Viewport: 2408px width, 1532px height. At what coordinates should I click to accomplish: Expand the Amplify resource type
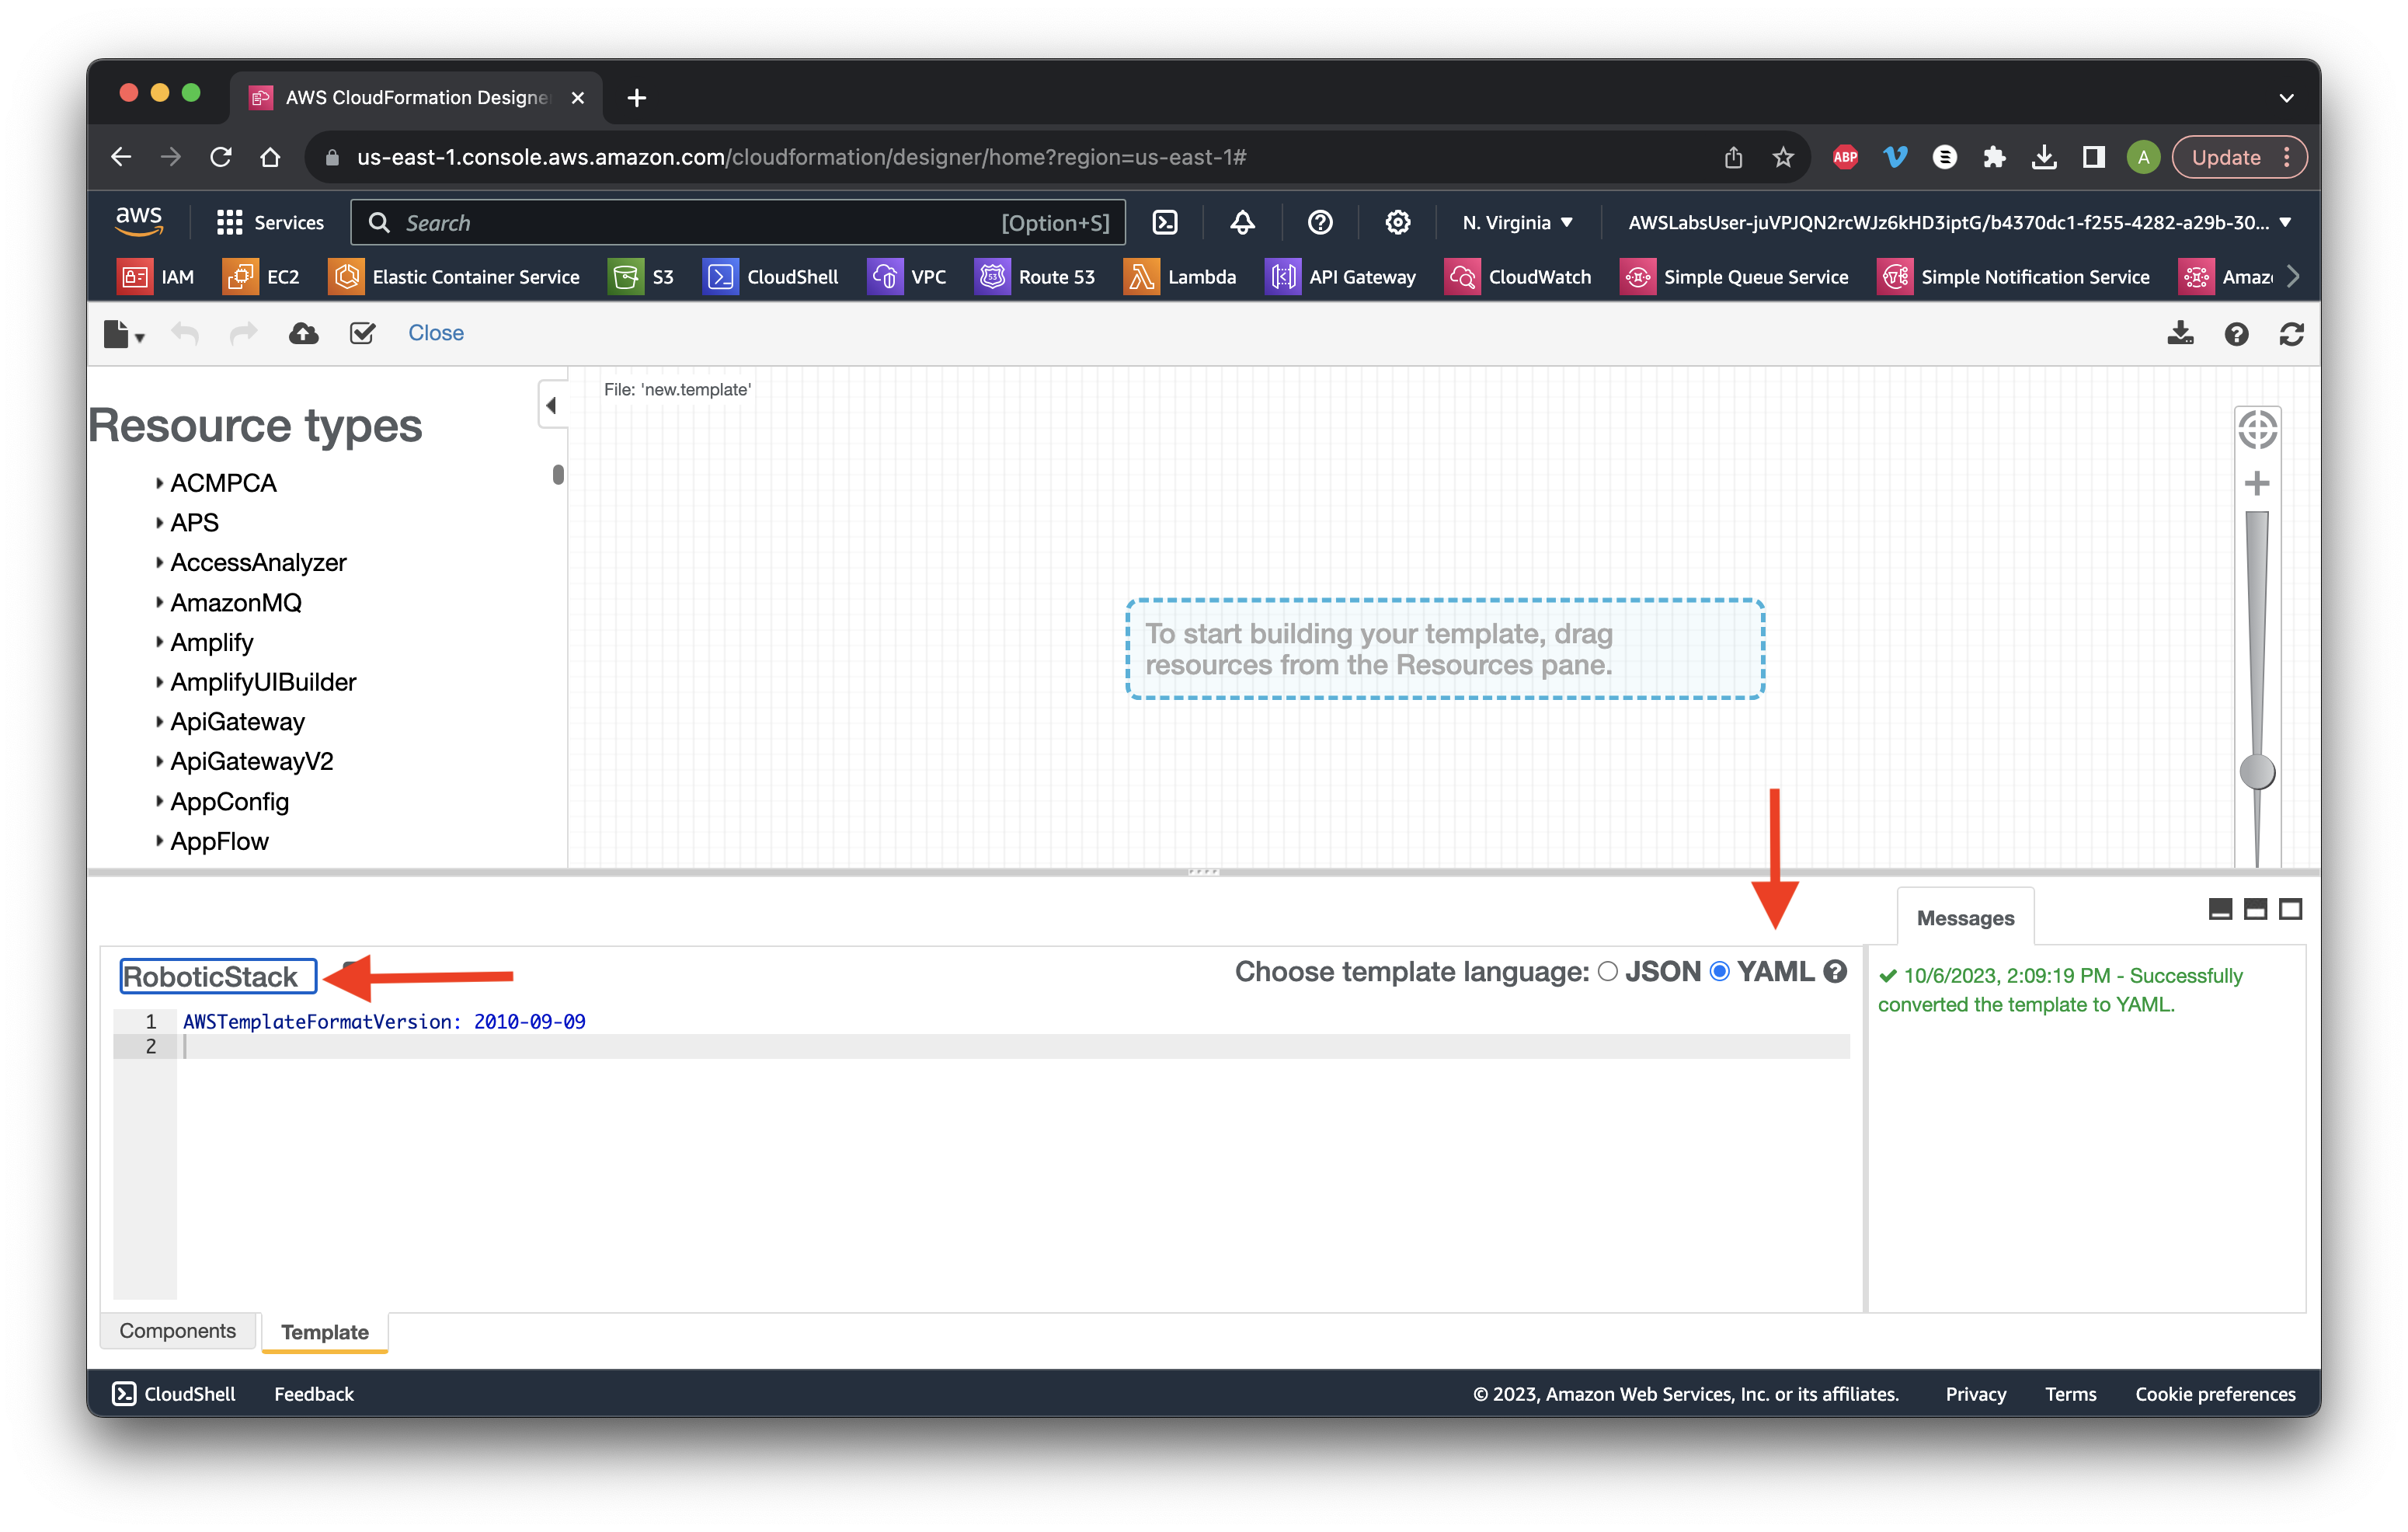159,643
